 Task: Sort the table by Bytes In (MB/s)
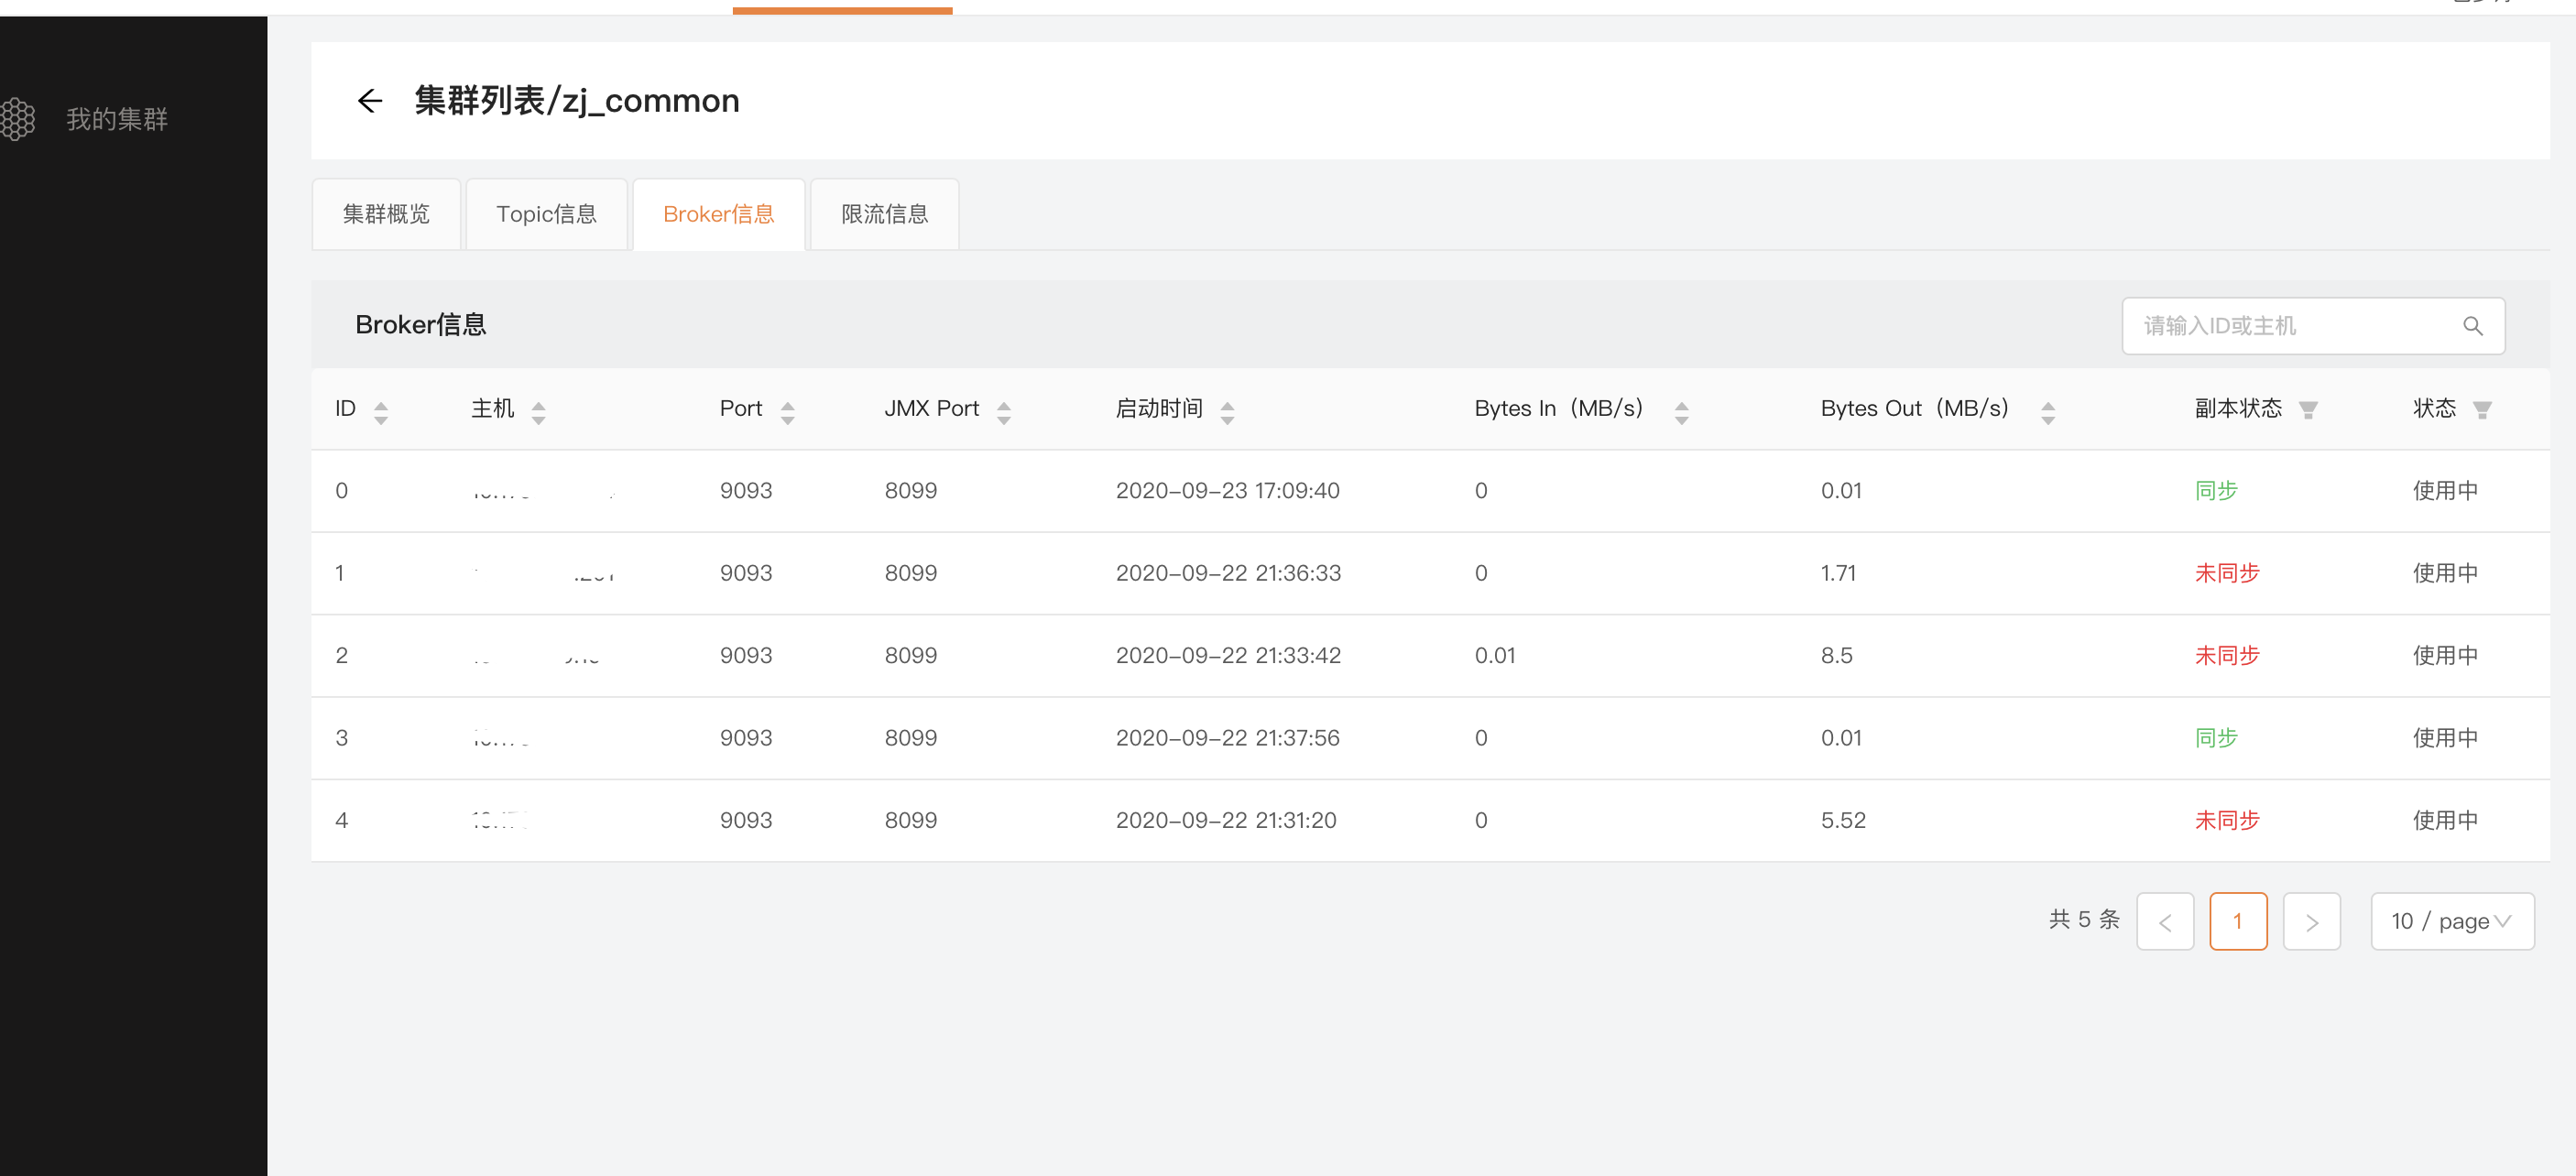coord(1681,412)
